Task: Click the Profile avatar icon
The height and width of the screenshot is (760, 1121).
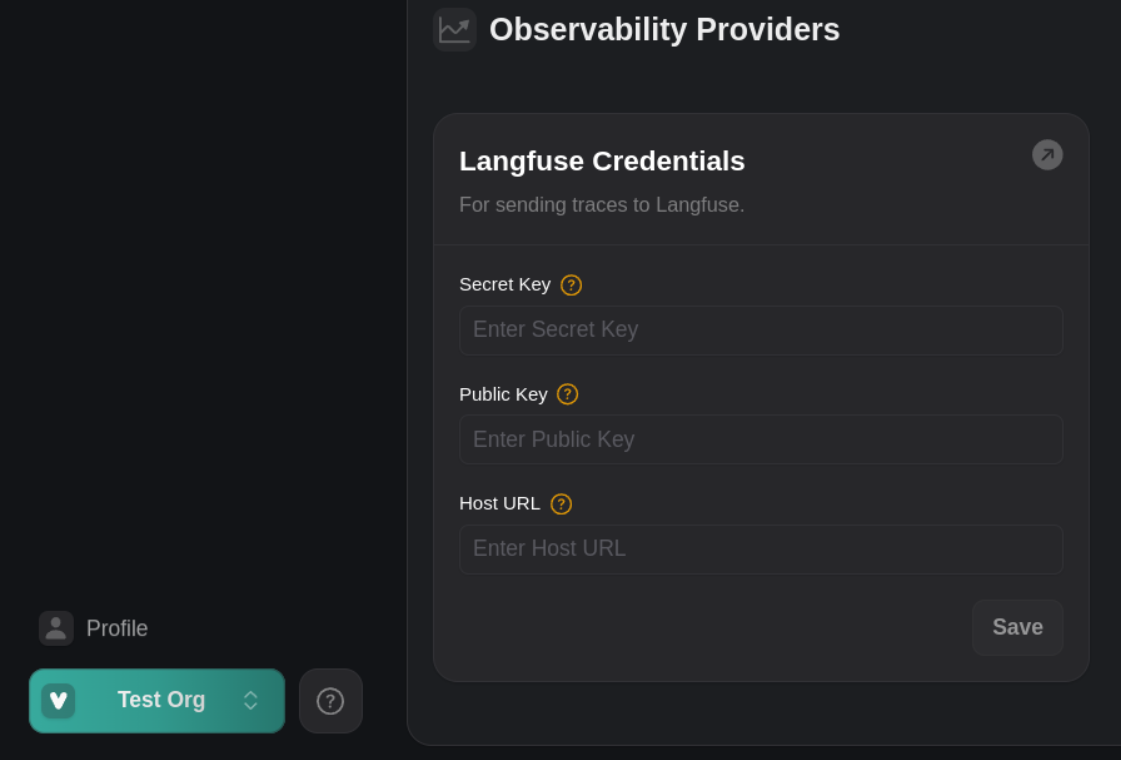Action: (56, 628)
